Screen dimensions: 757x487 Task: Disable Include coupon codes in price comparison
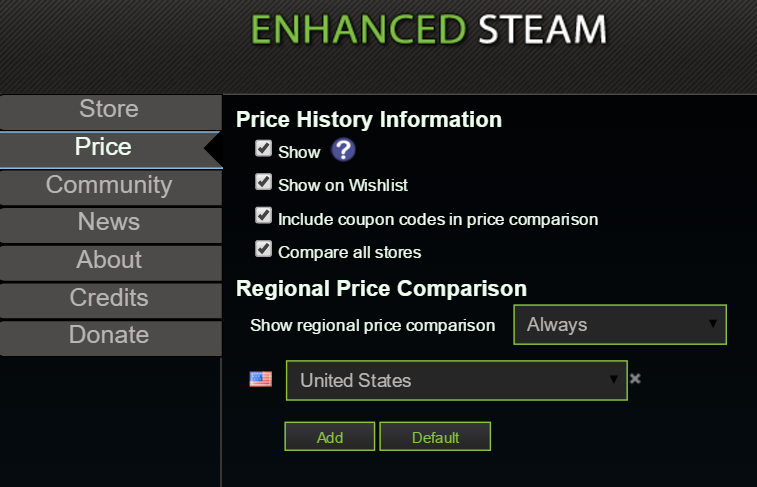coord(264,215)
